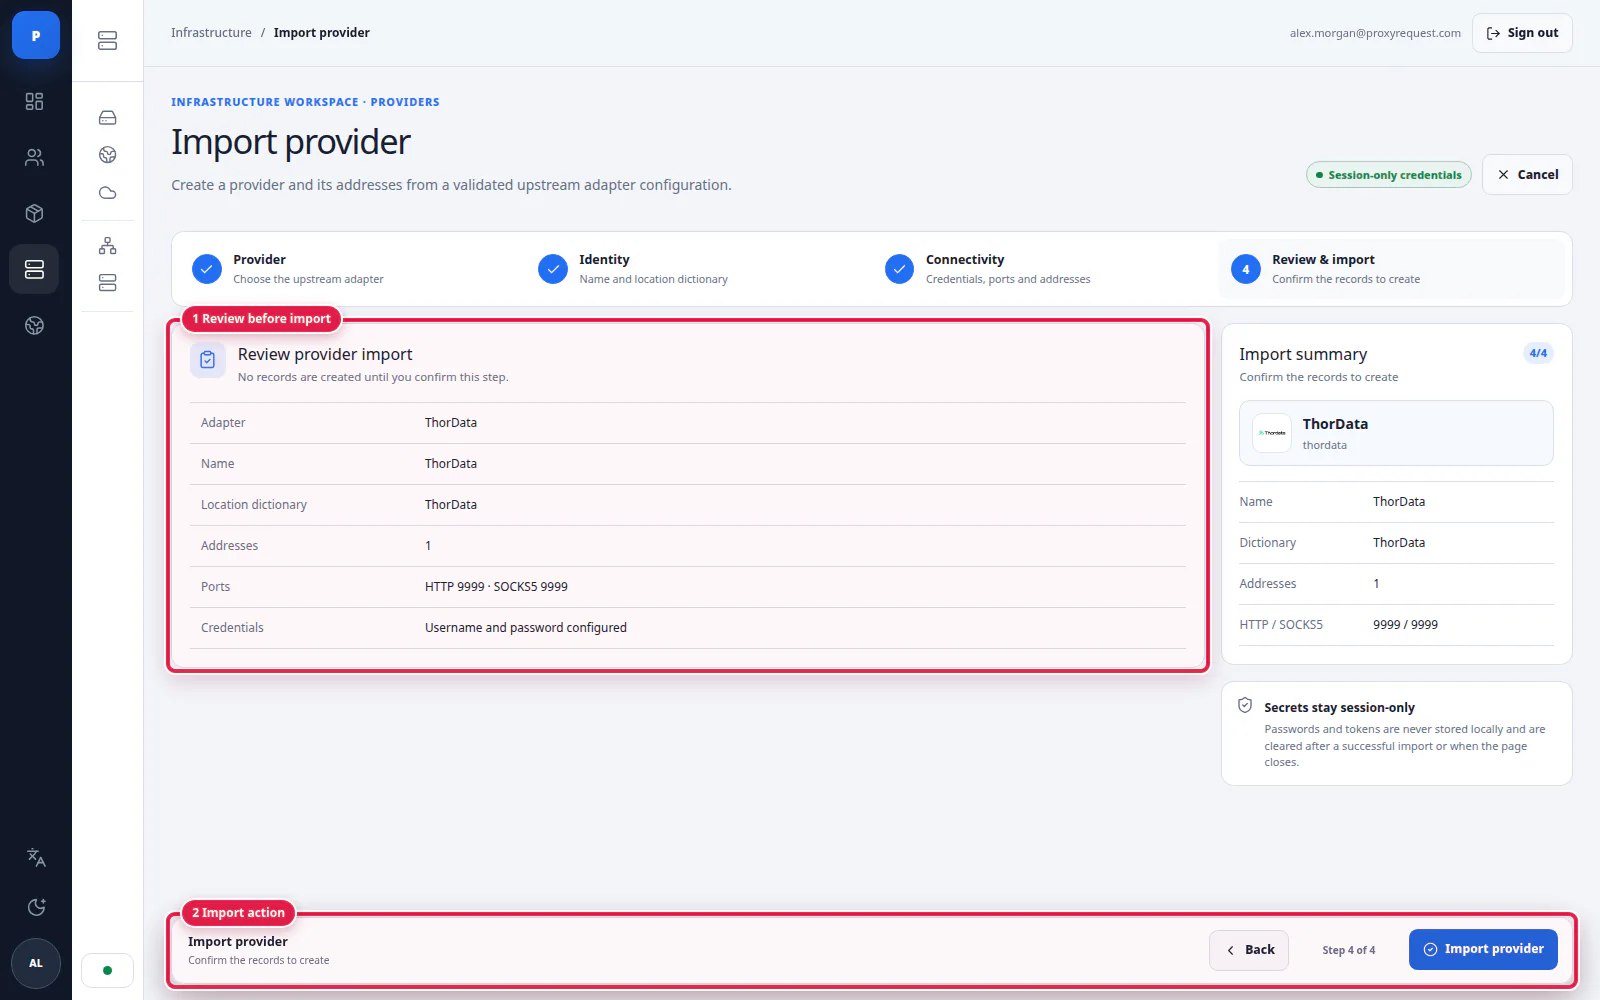Go back to the previous step
The image size is (1600, 1000).
pos(1249,950)
